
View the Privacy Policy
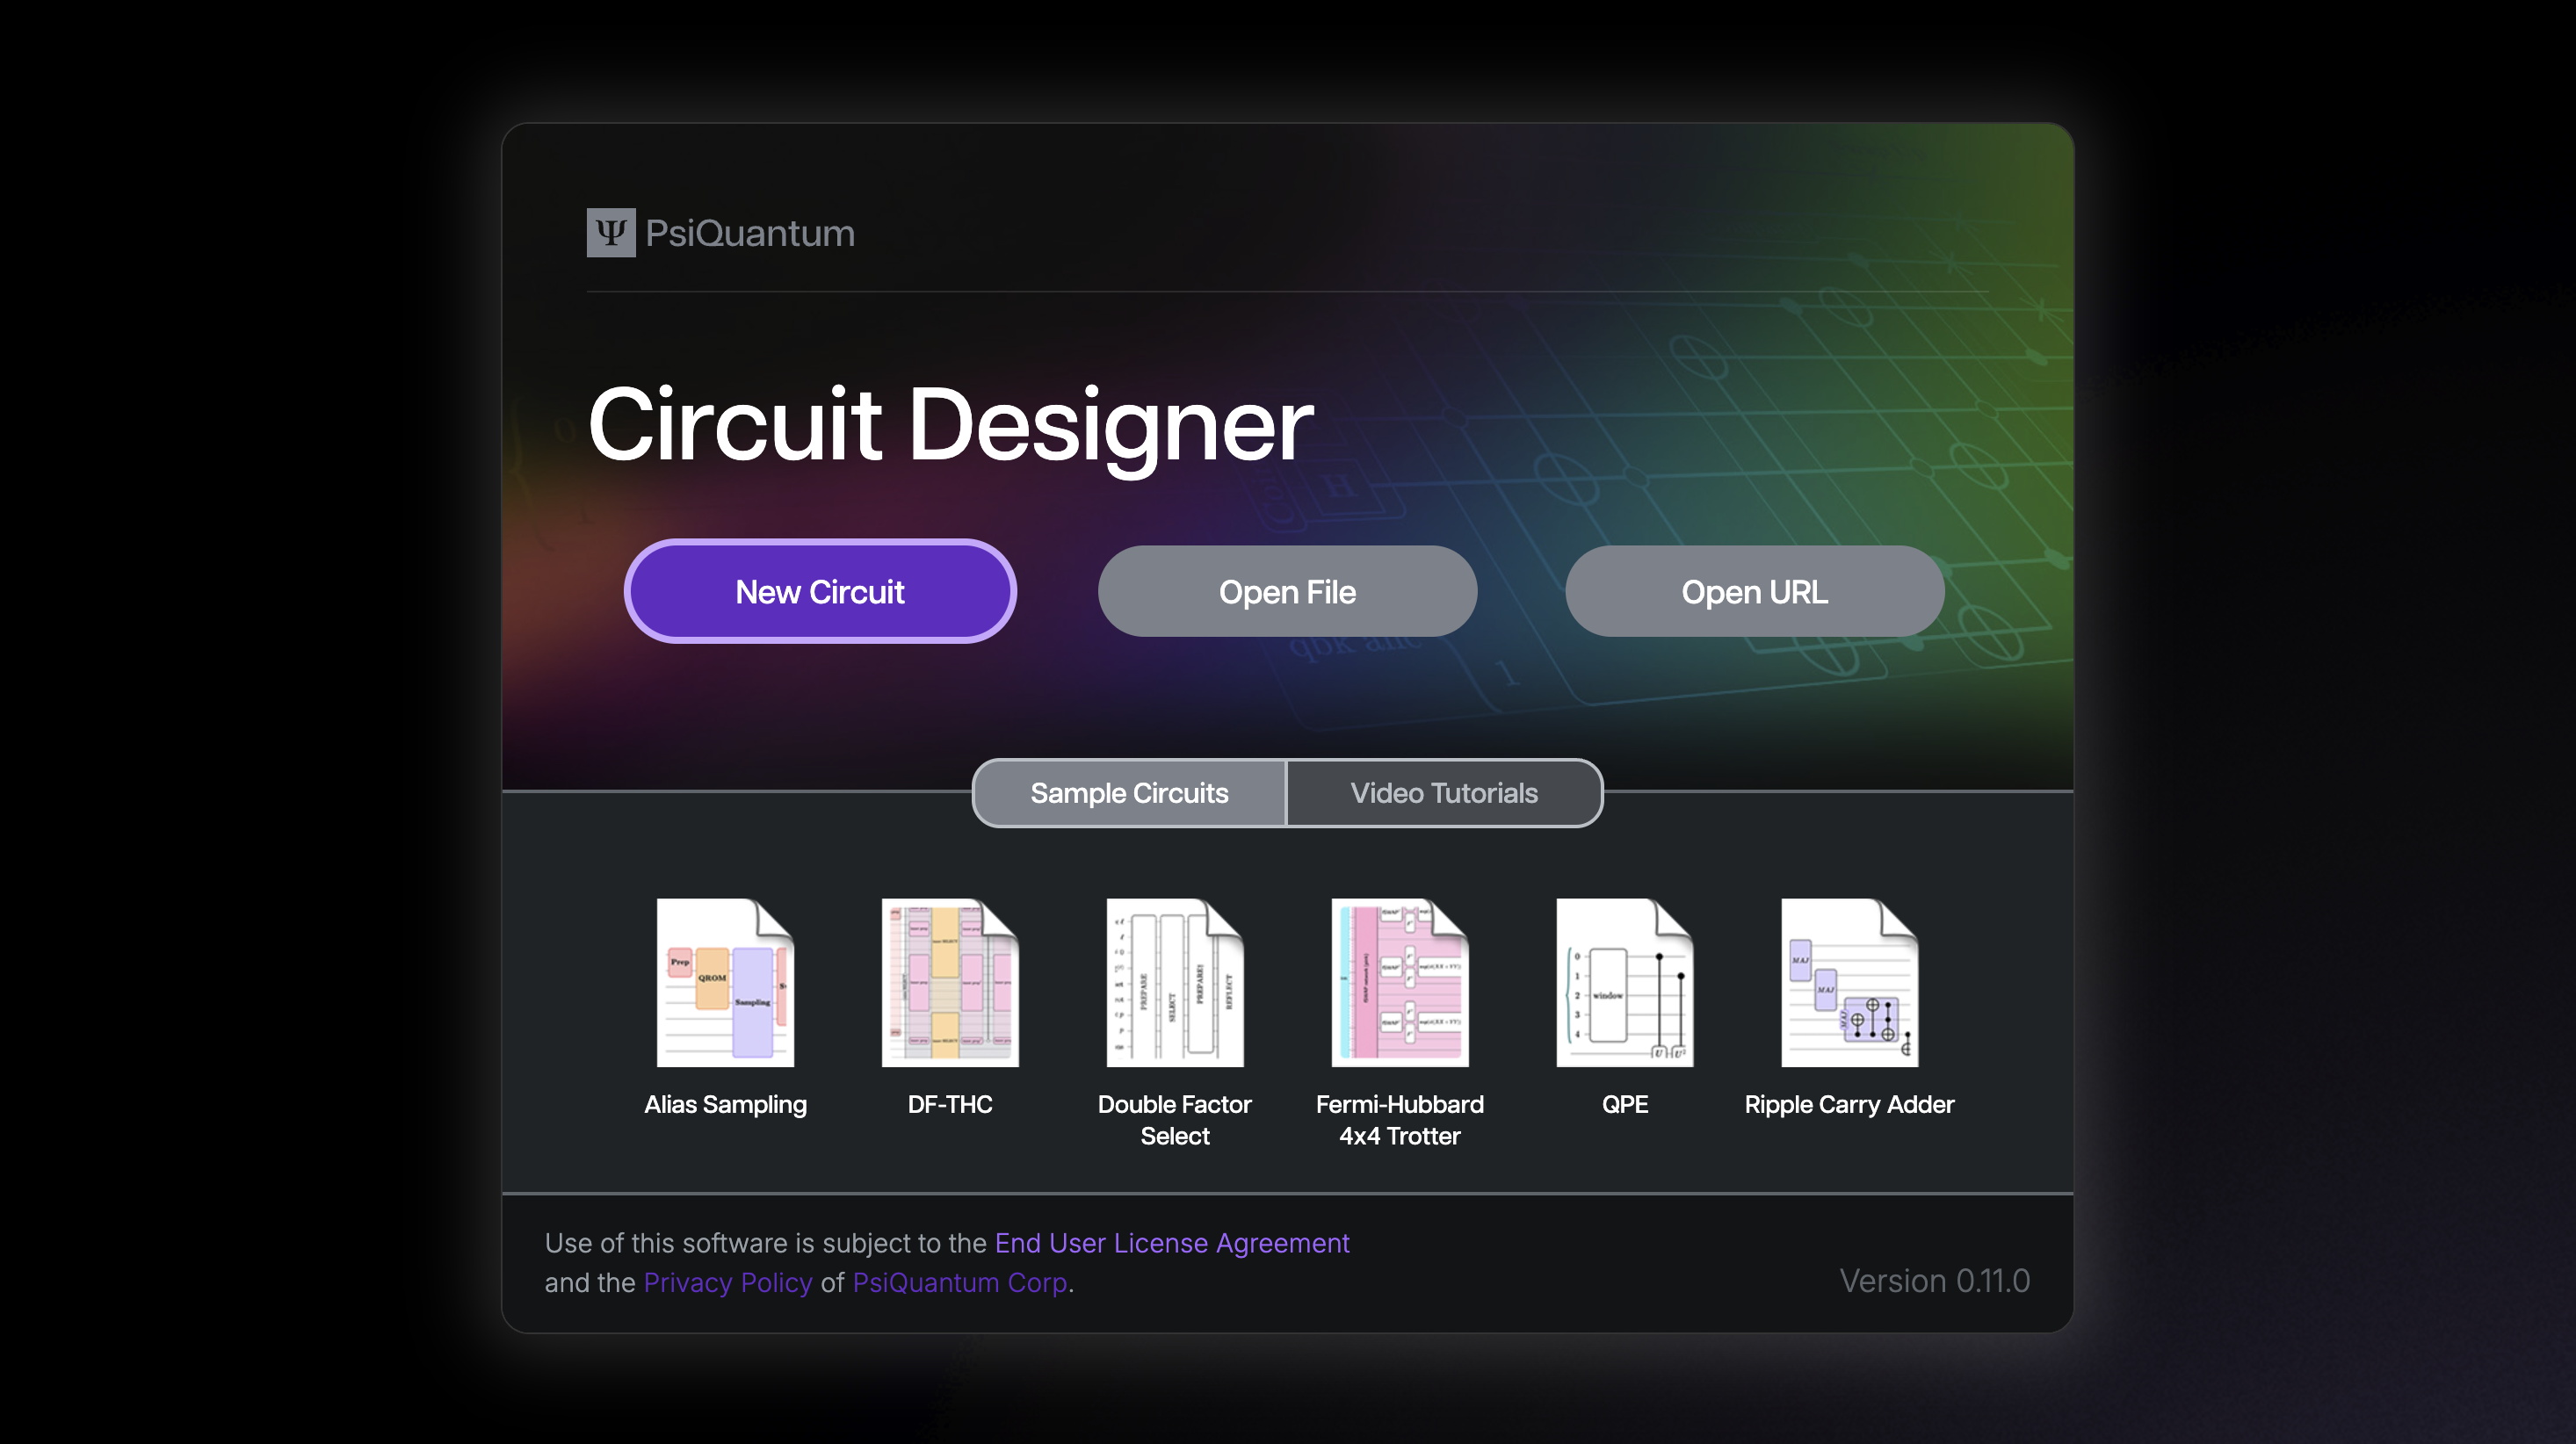(727, 1282)
